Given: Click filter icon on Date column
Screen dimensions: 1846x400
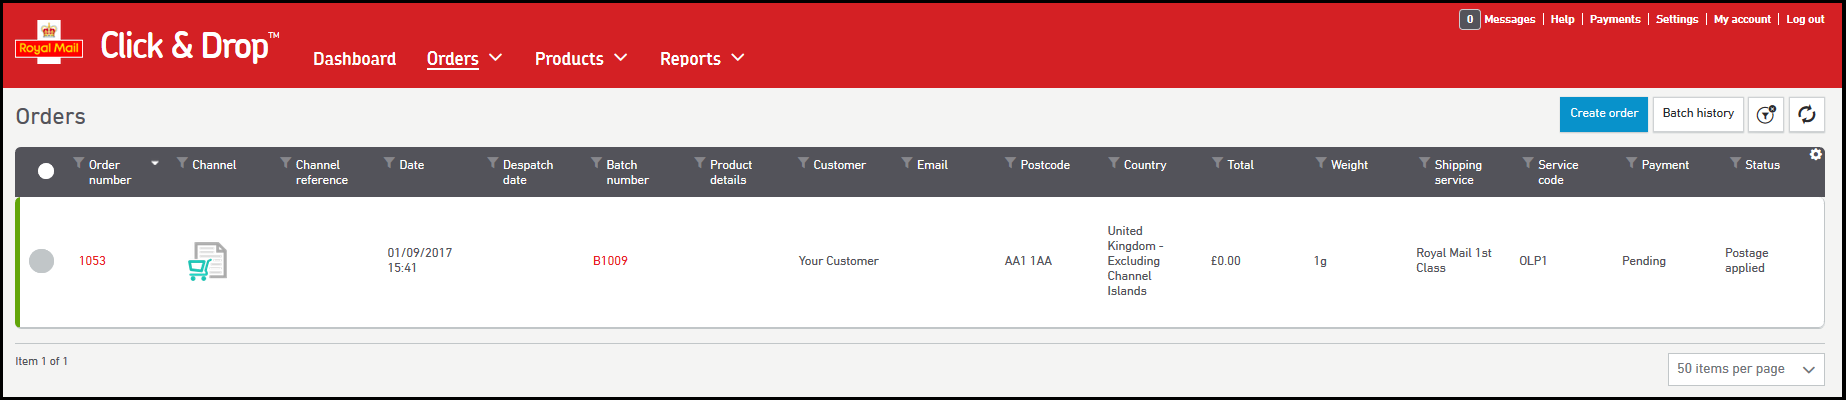Looking at the screenshot, I should point(389,163).
